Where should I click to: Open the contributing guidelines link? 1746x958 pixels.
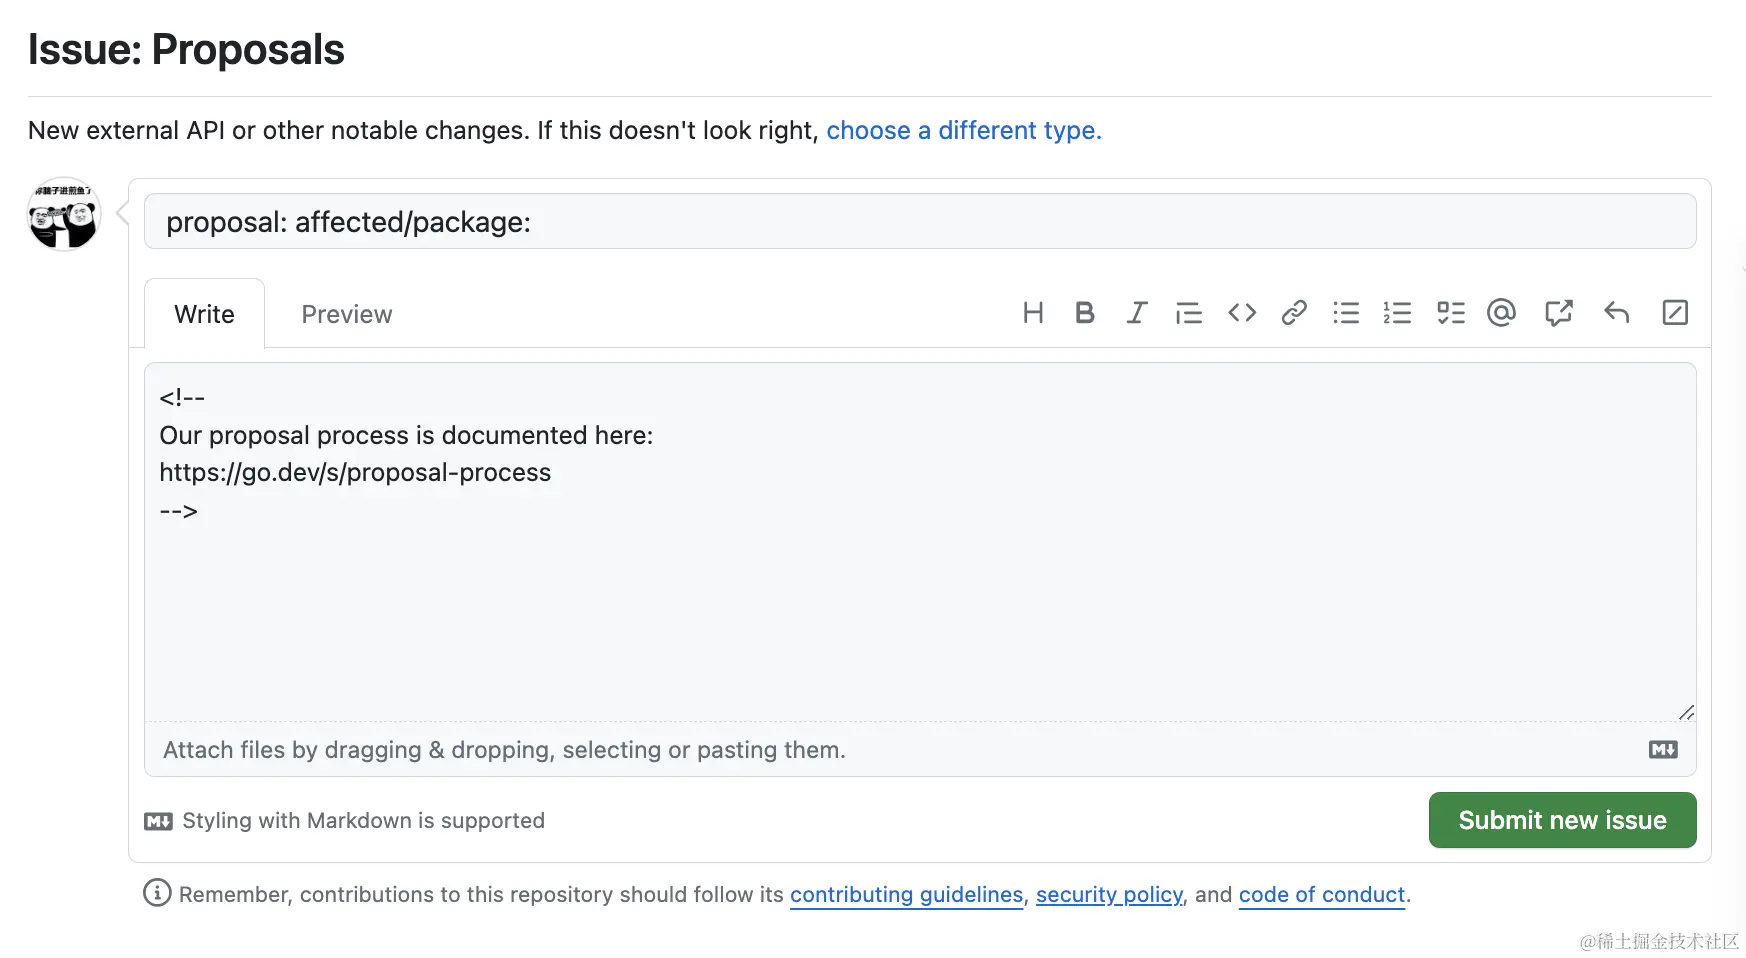point(907,894)
